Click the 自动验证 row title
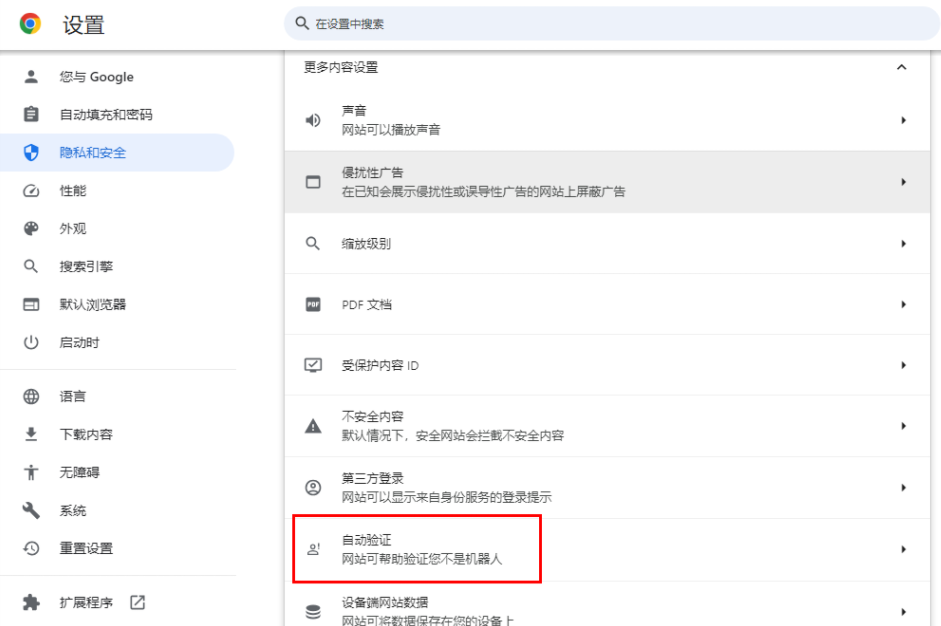The width and height of the screenshot is (941, 626). coord(366,540)
